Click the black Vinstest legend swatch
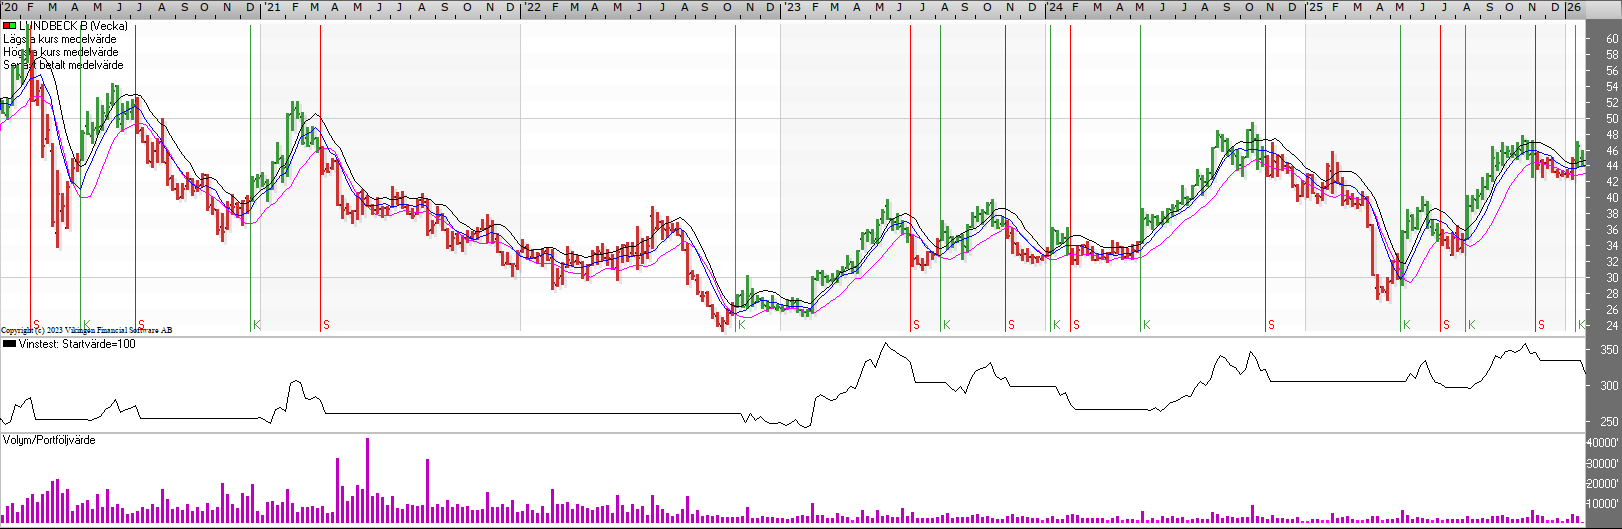 [10, 344]
